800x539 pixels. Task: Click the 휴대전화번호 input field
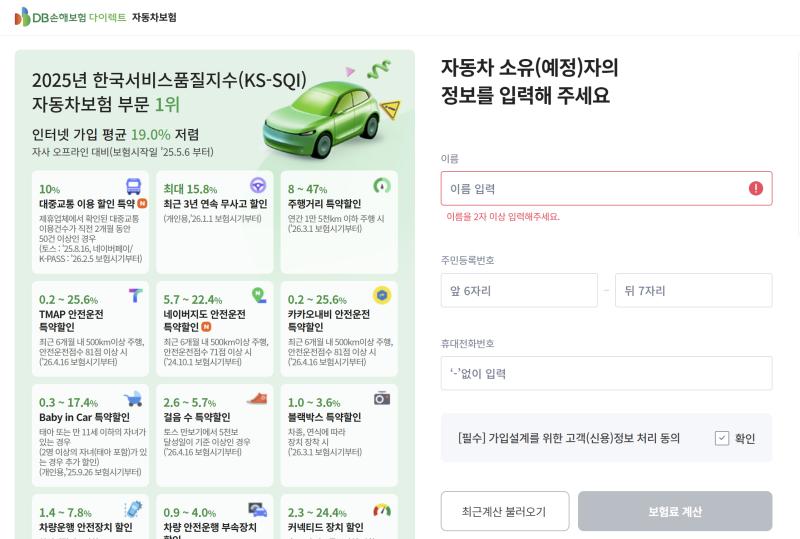coord(607,373)
